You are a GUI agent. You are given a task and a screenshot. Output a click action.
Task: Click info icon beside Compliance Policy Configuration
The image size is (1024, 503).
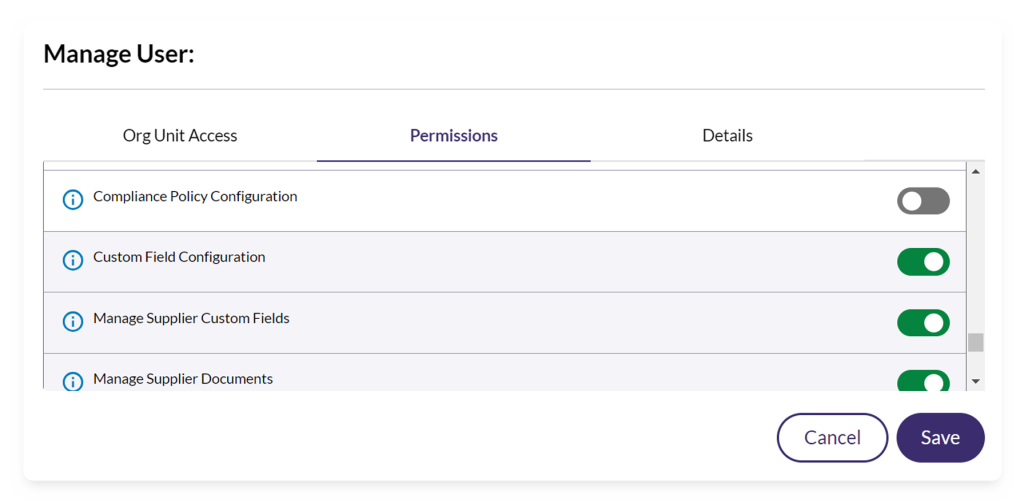pos(72,200)
